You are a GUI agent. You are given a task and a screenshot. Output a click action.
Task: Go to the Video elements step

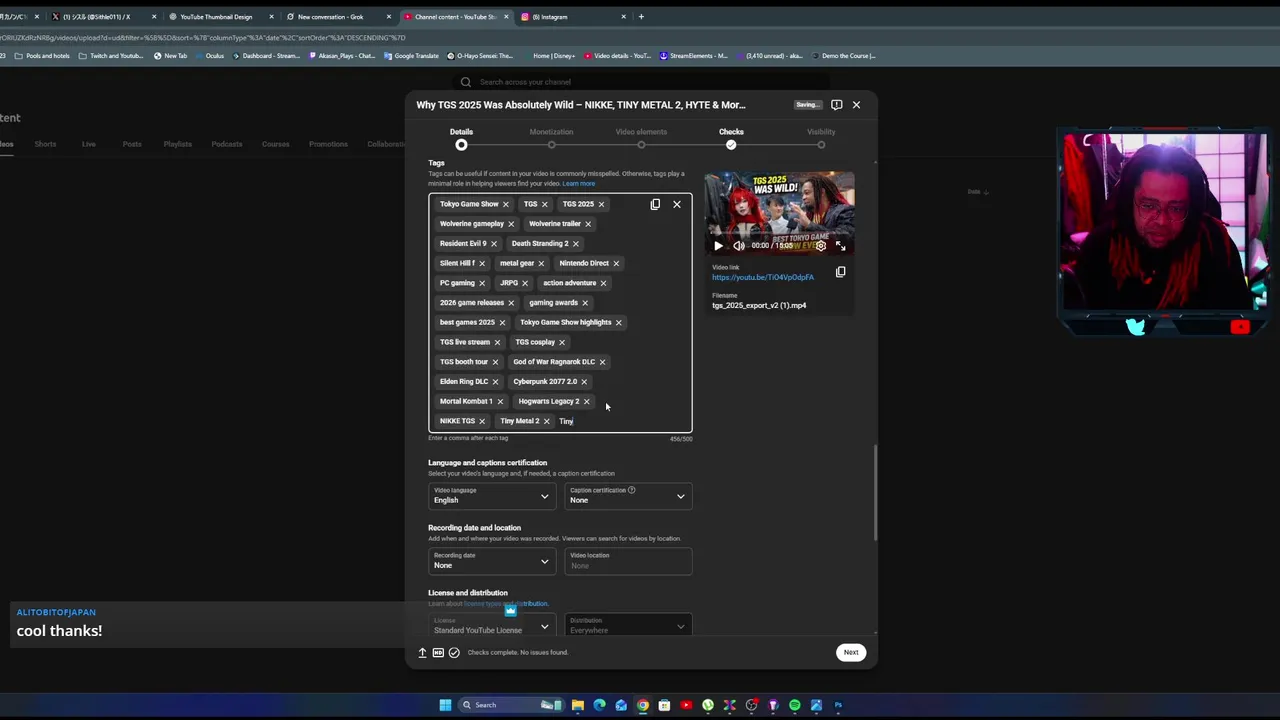tap(641, 138)
